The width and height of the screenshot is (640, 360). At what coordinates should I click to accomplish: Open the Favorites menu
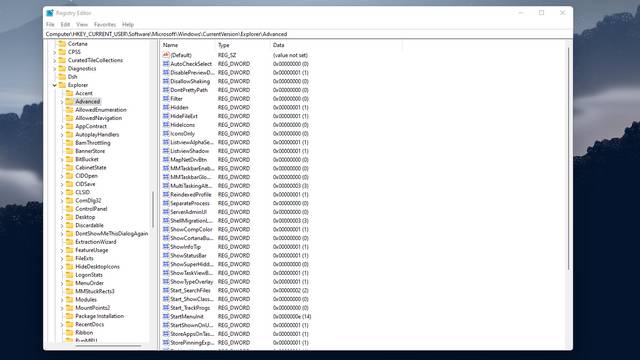point(105,24)
